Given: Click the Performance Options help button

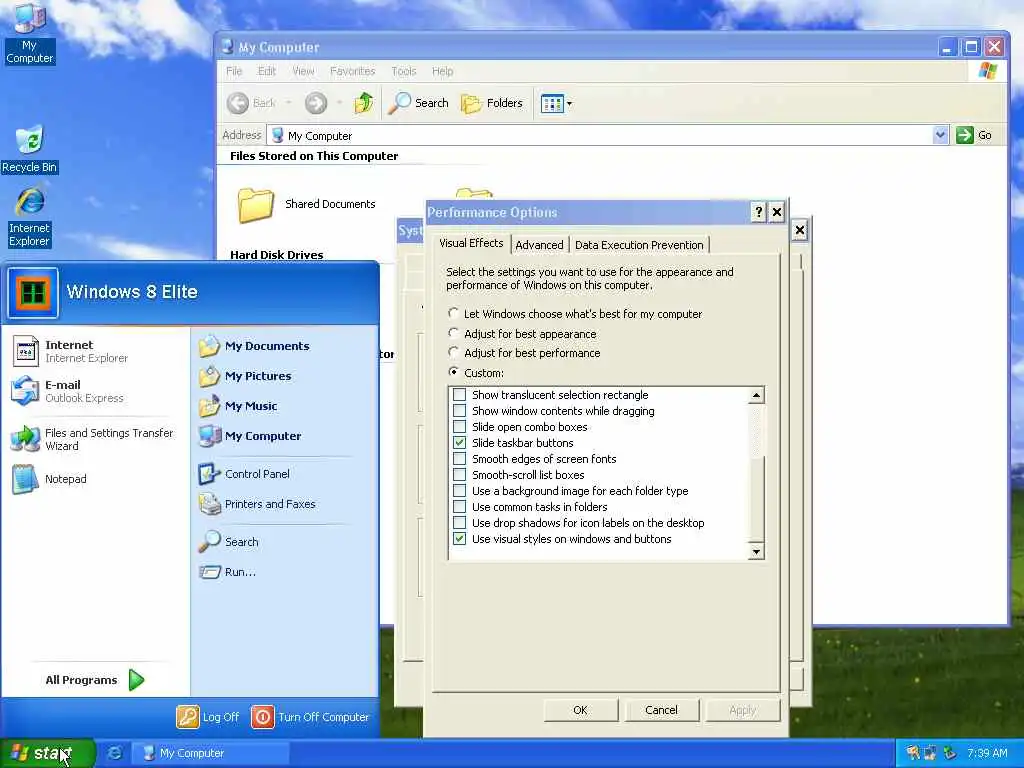Looking at the screenshot, I should pyautogui.click(x=758, y=212).
